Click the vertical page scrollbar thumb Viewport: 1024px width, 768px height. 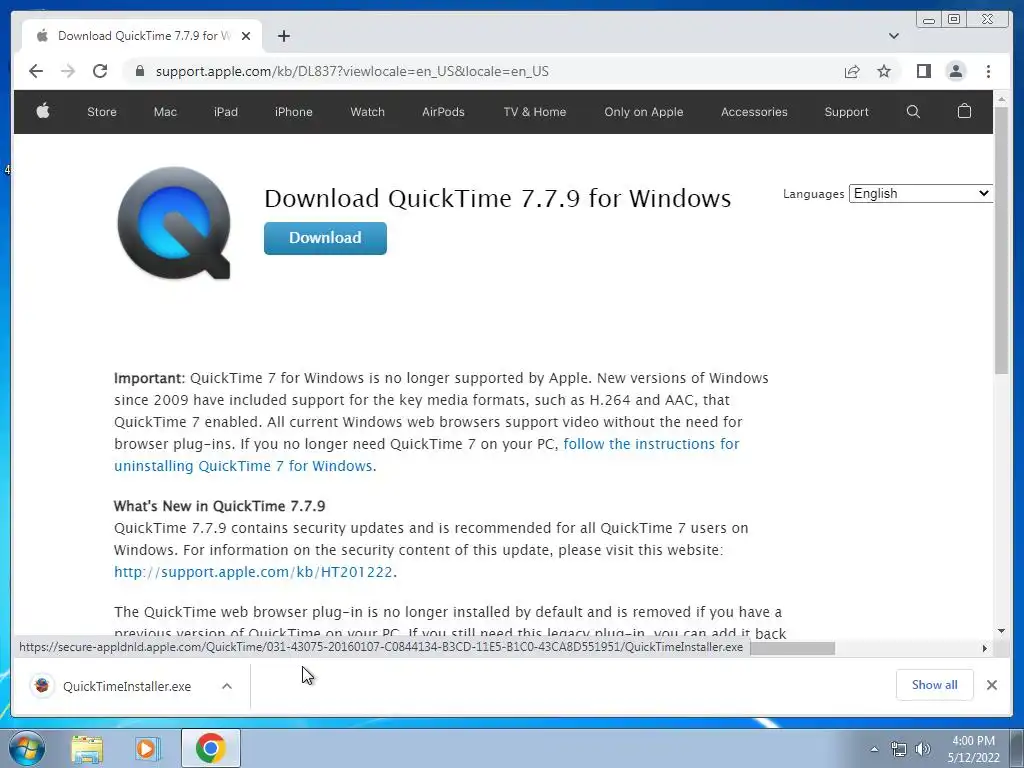(x=1002, y=240)
